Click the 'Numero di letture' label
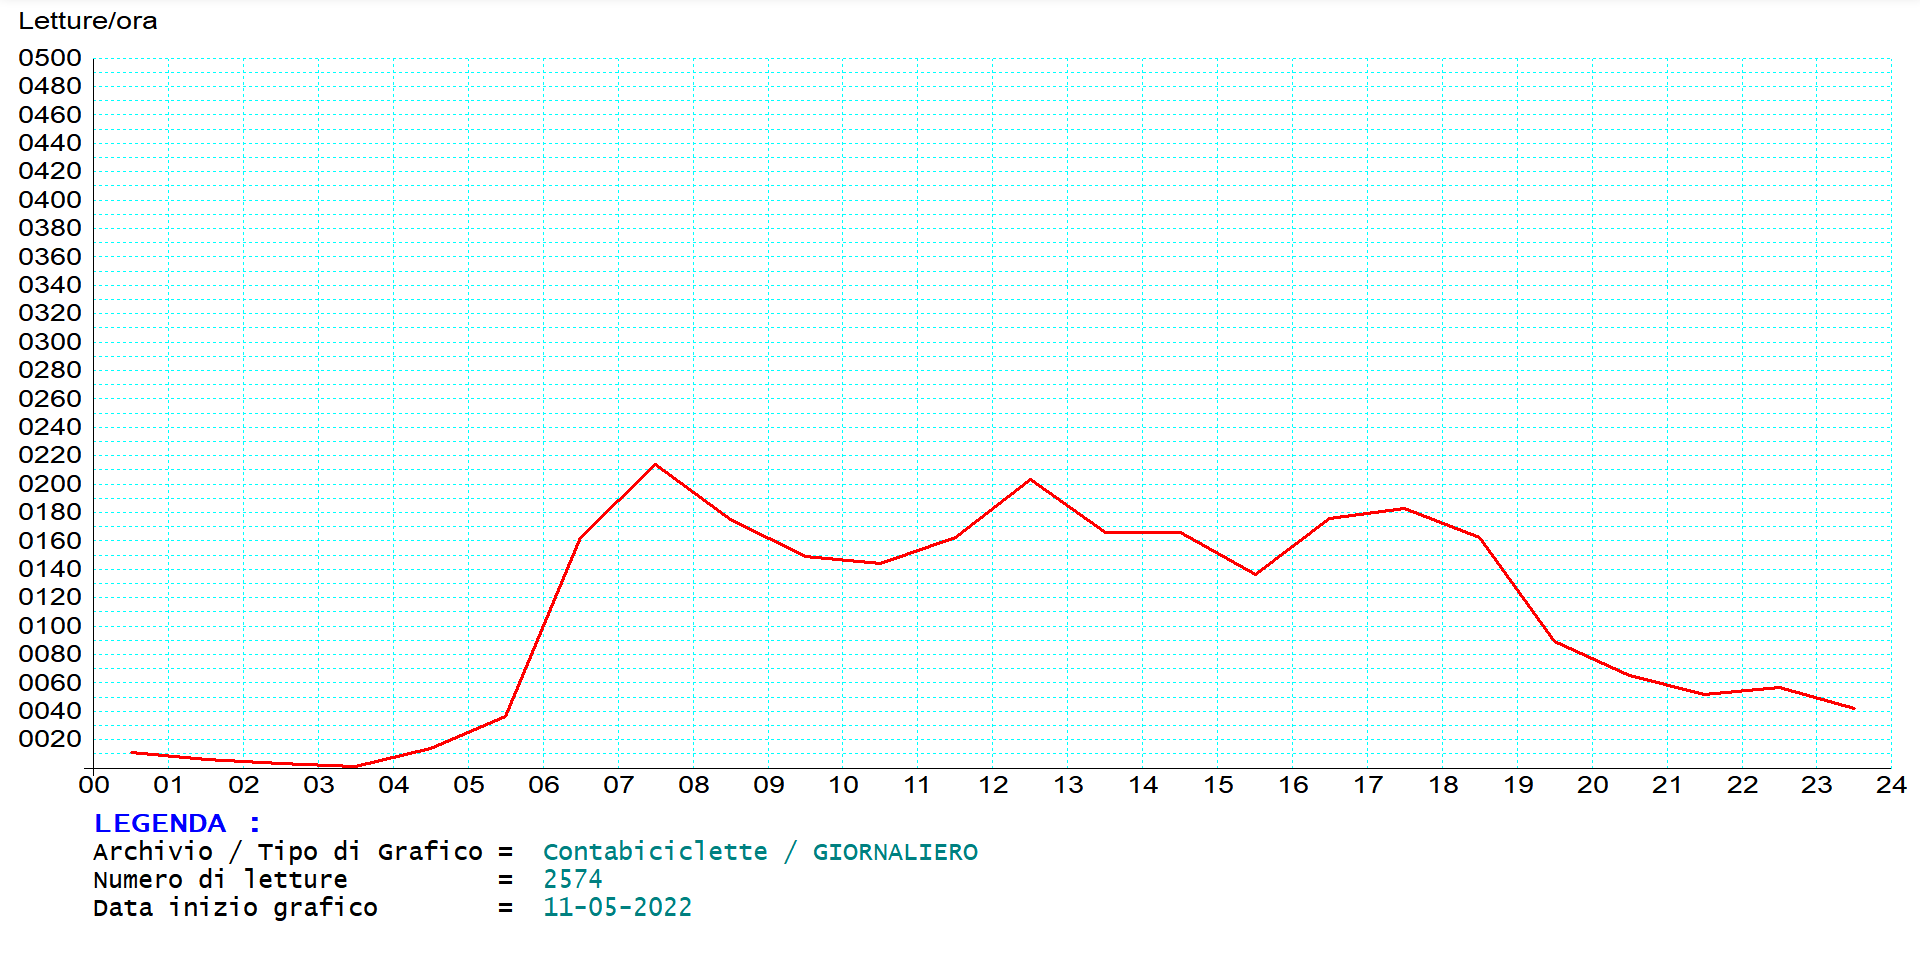Screen dimensions: 1920x961 click(220, 880)
